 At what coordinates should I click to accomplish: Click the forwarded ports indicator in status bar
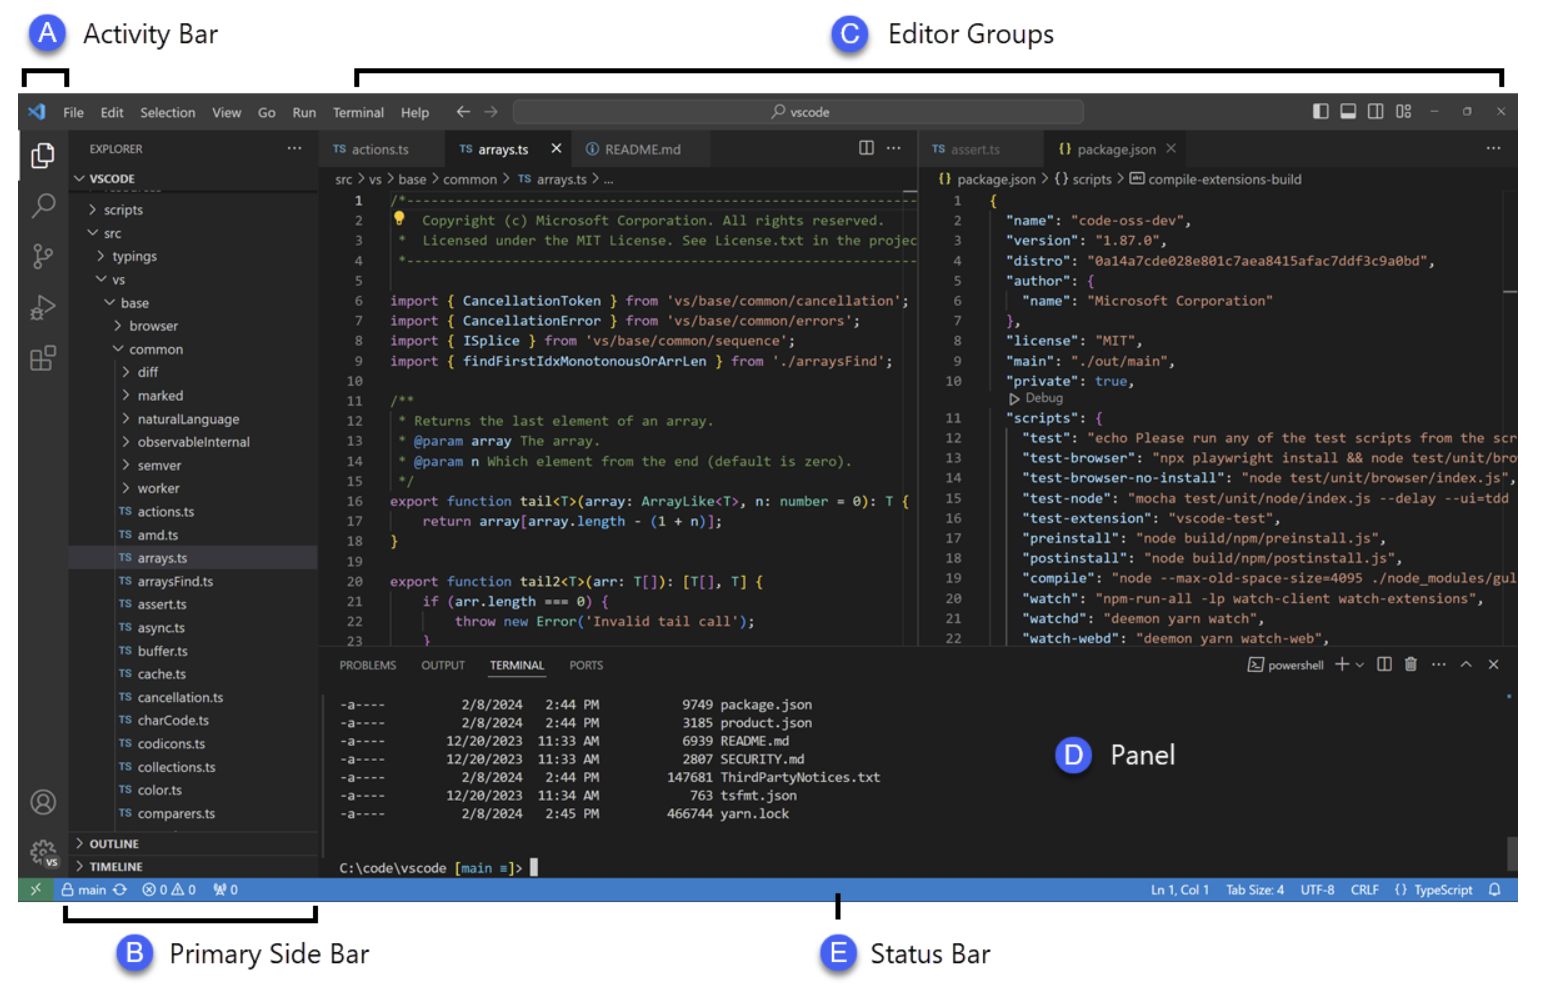[225, 889]
